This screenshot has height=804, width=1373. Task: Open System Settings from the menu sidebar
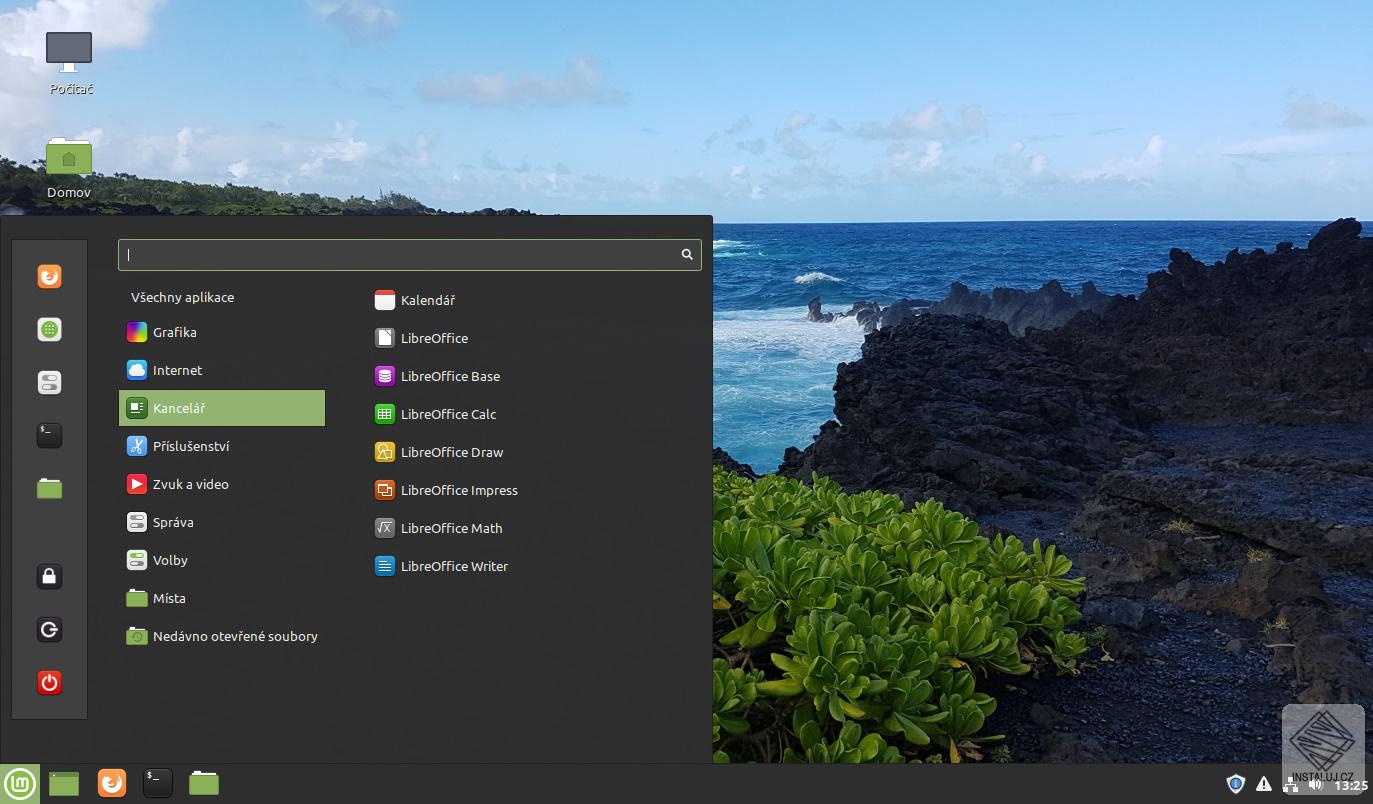coord(49,382)
